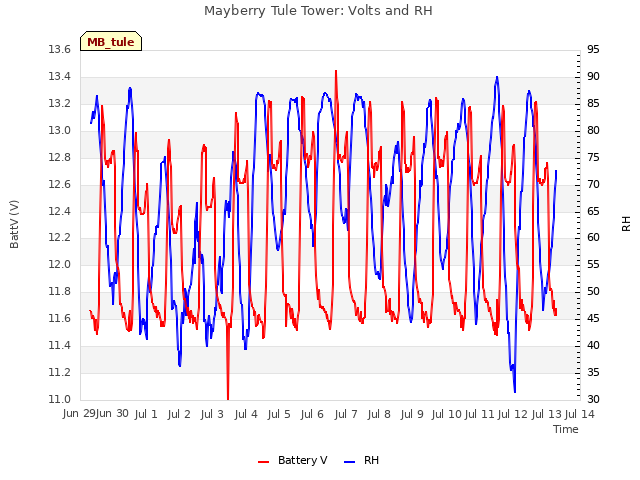This screenshot has height=480, width=640.
Task: Click the Jul 6 date tick label
Action: pos(312,414)
